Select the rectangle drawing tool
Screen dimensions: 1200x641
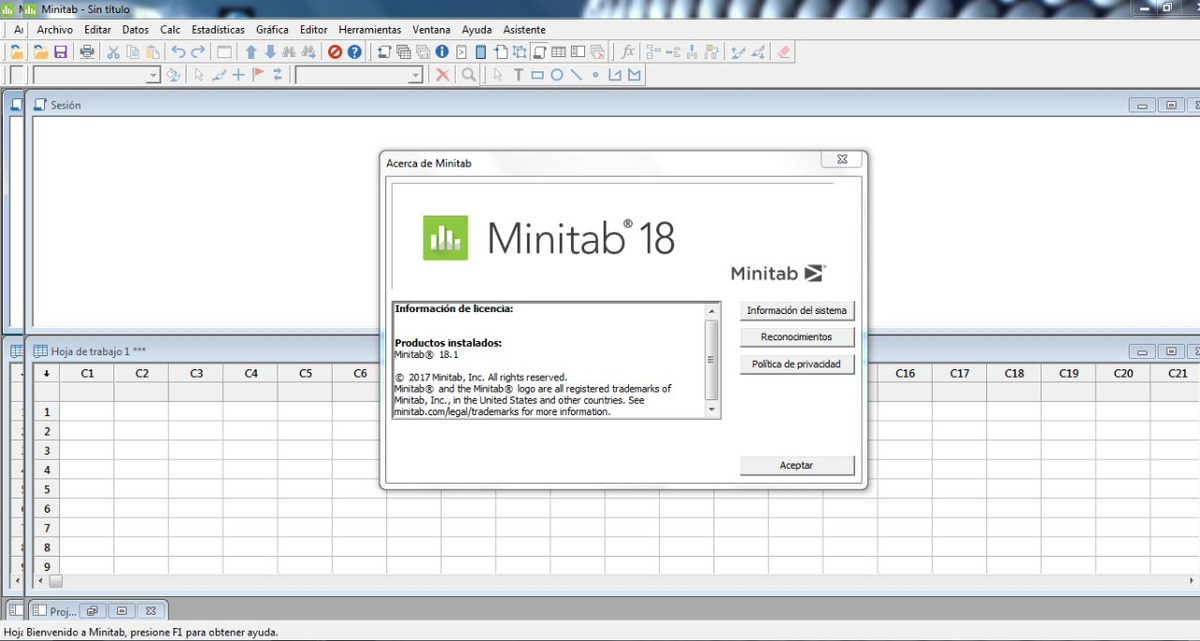coord(537,75)
